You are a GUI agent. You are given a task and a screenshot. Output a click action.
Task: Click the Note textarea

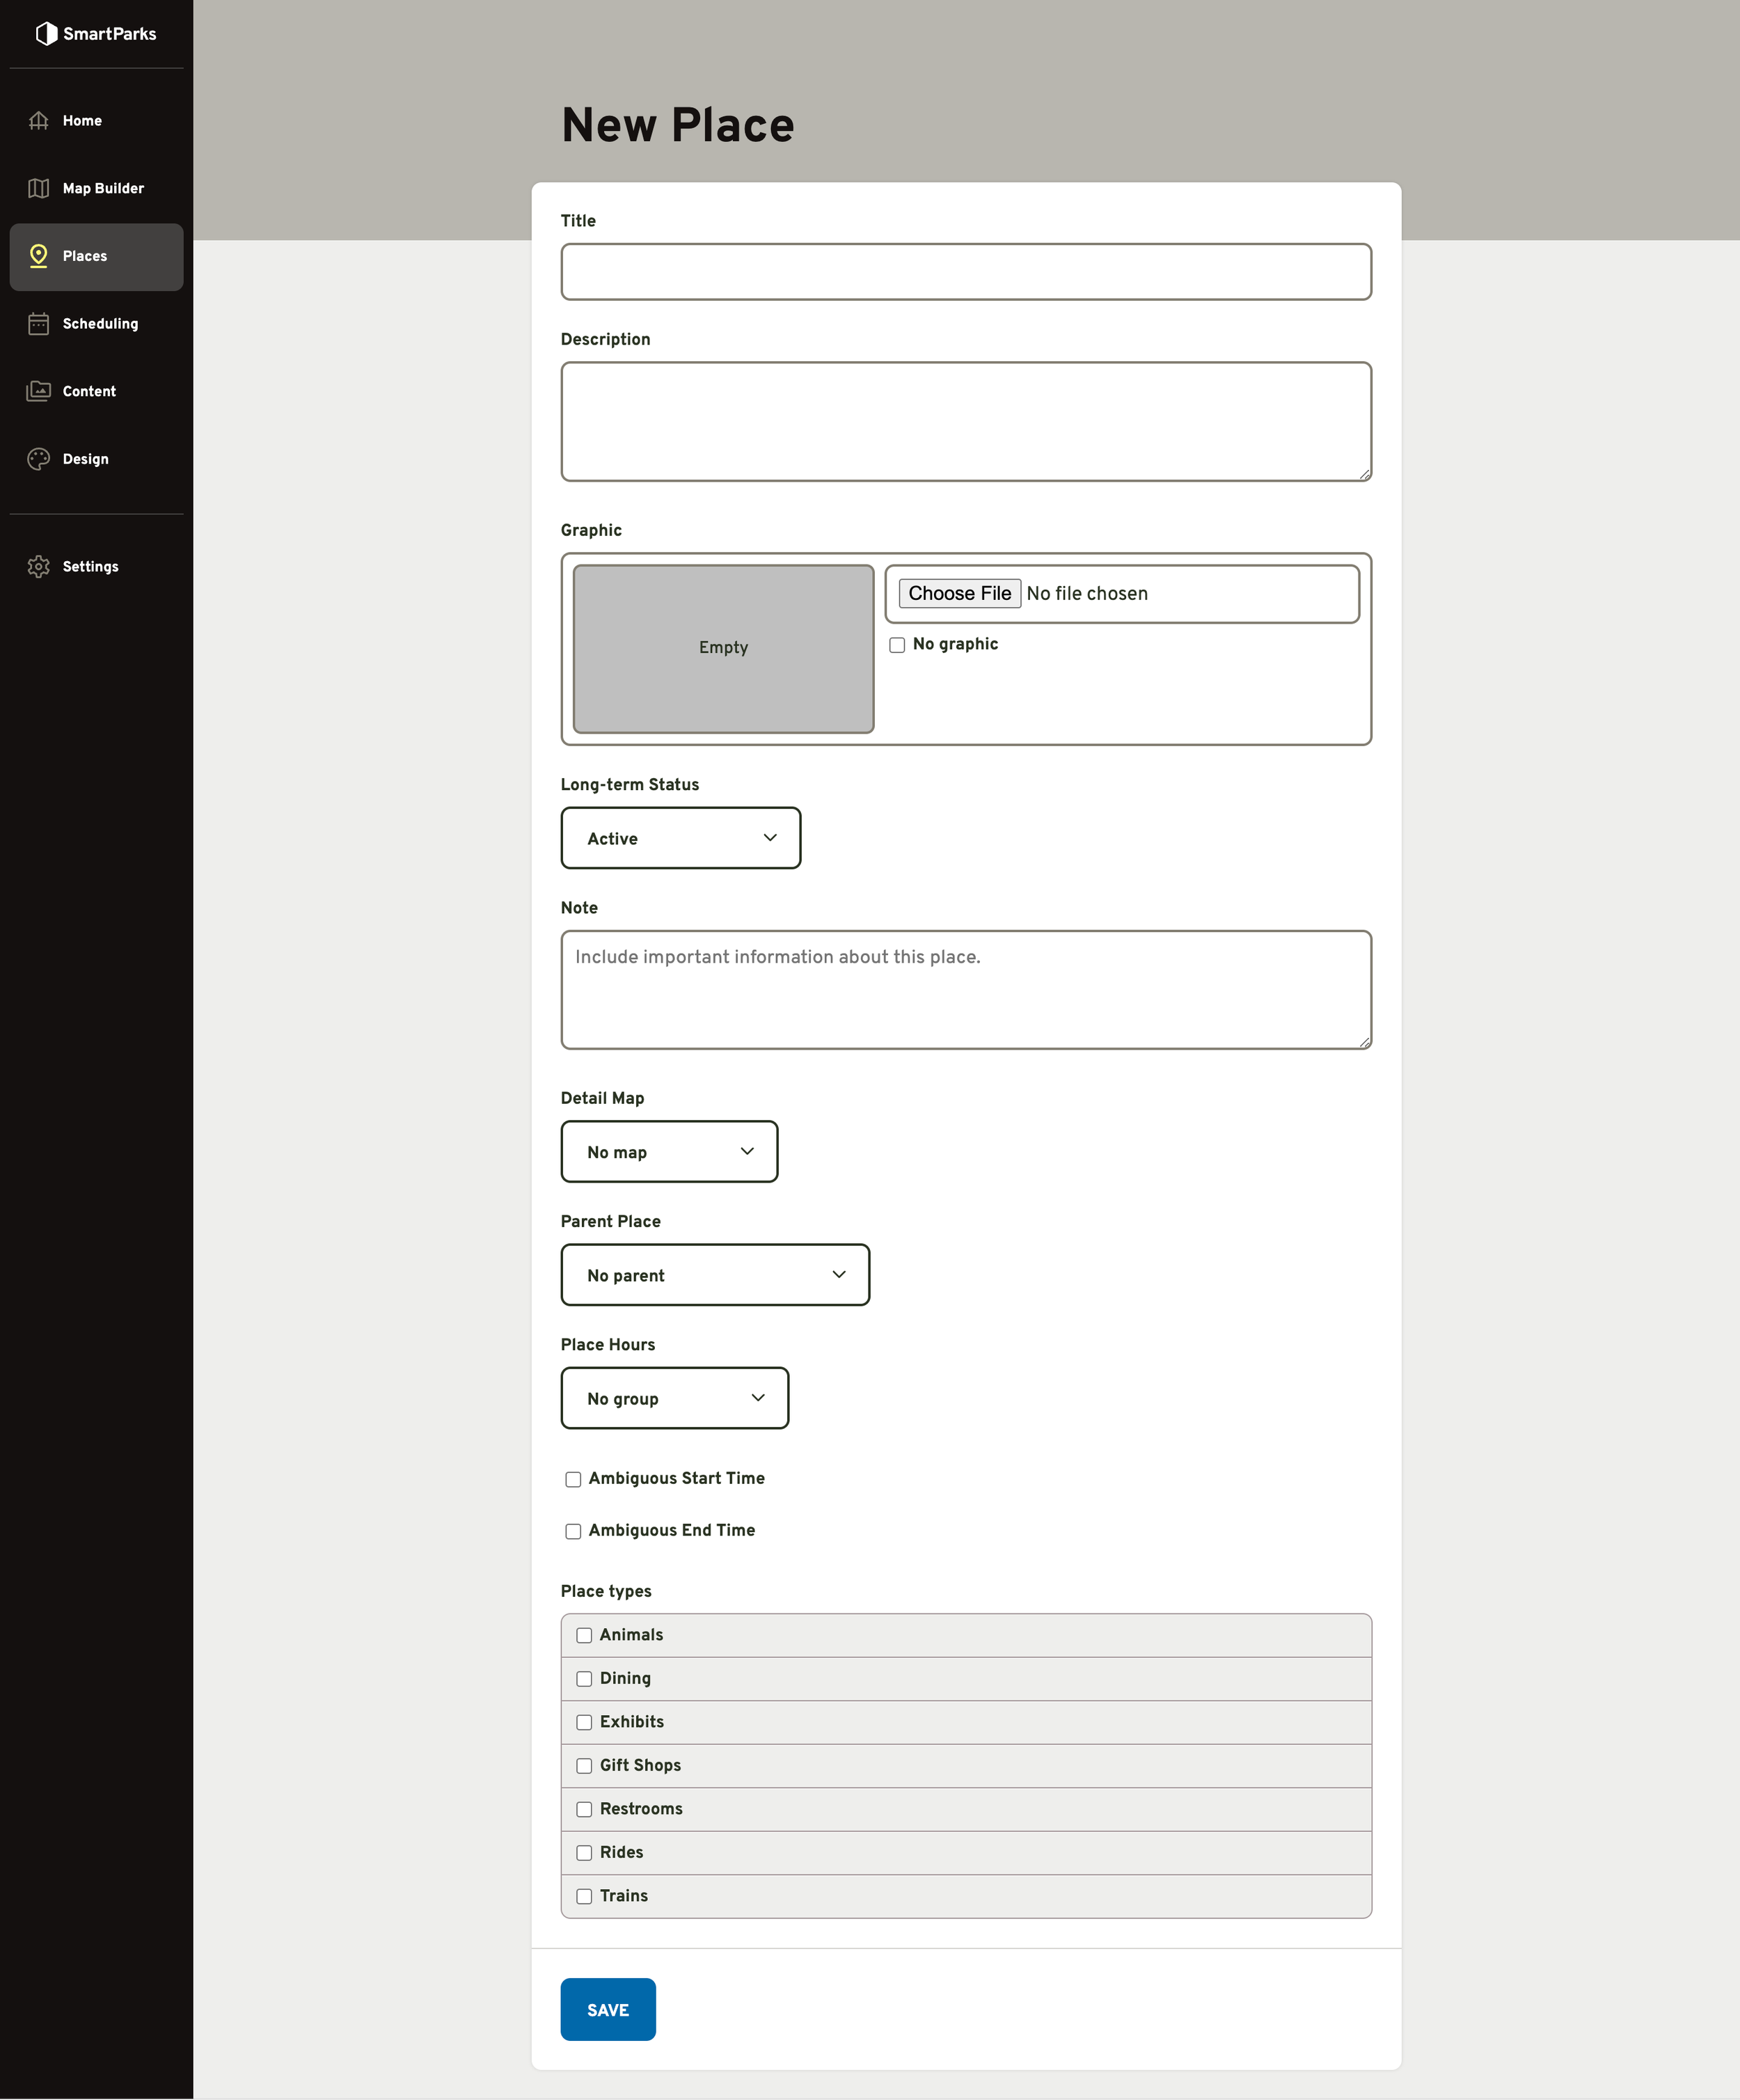[x=966, y=990]
